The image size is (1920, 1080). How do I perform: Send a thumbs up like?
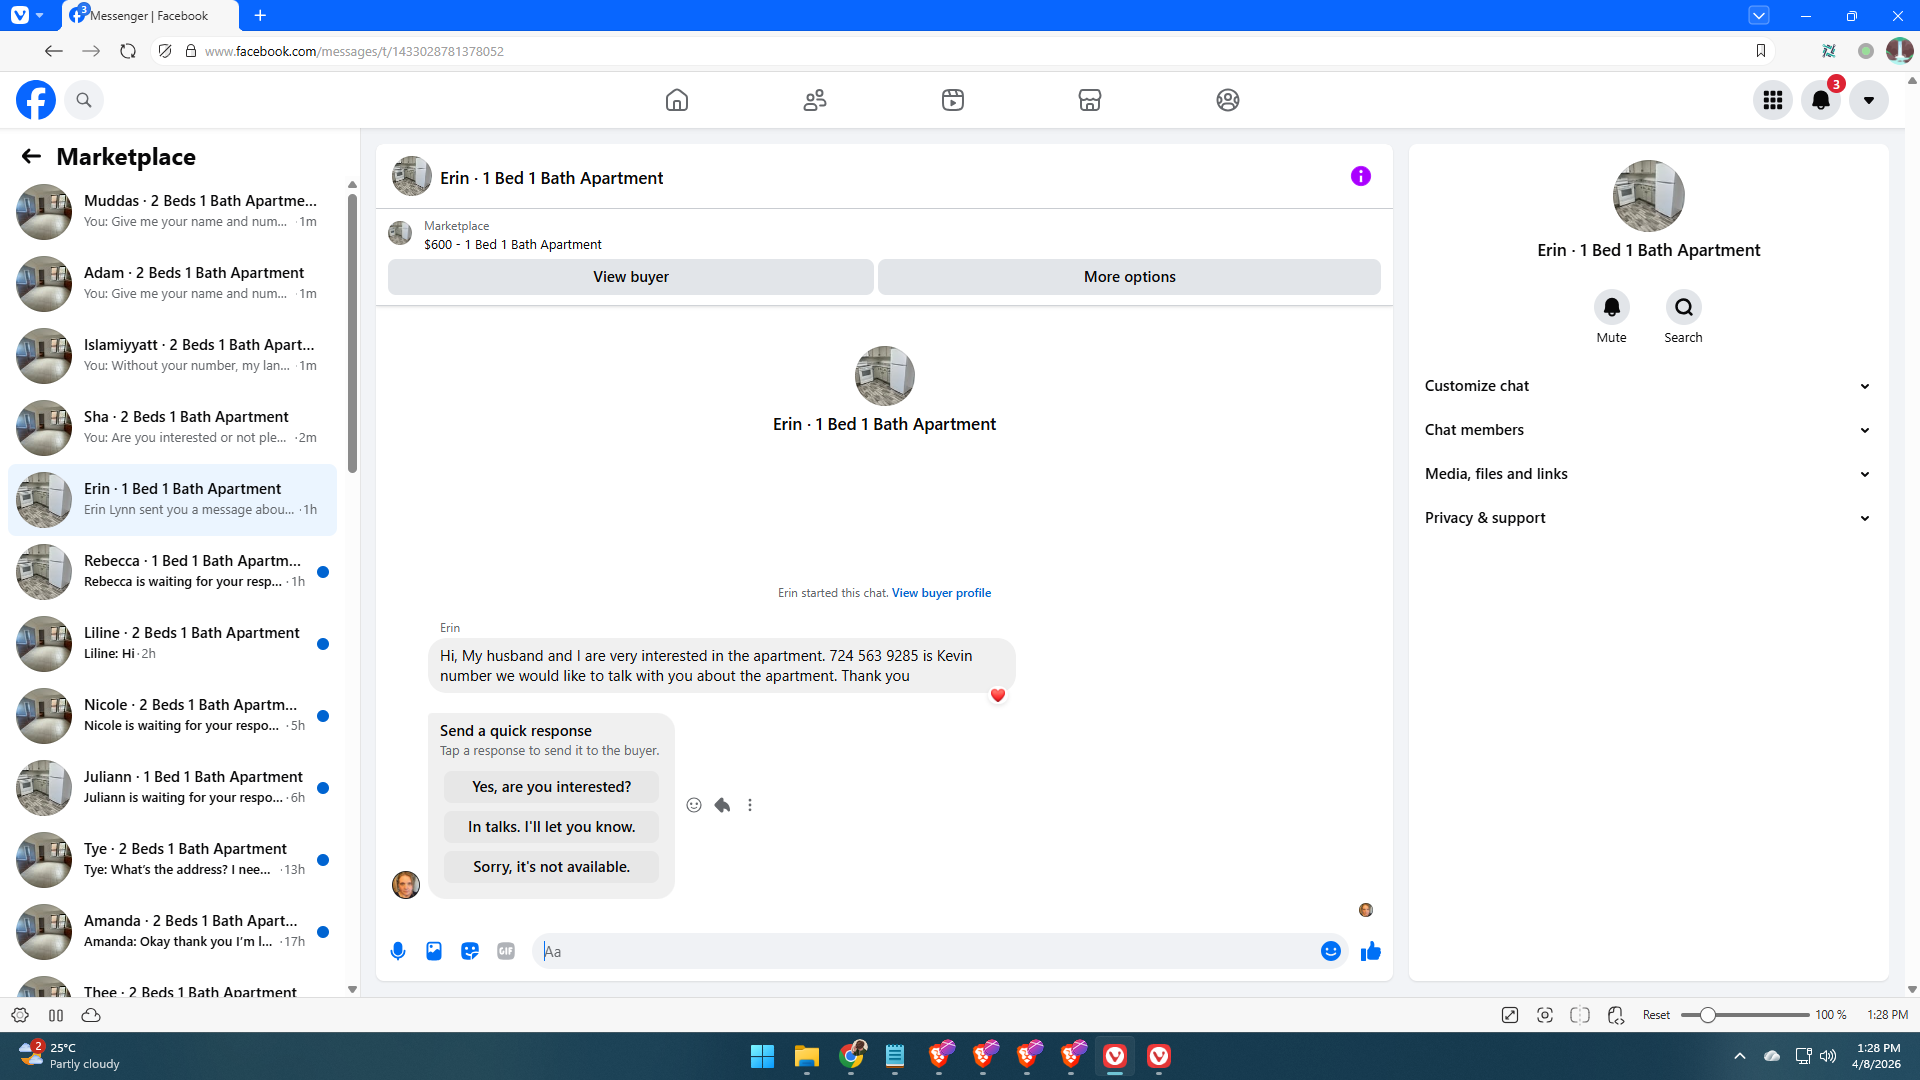pos(1370,951)
